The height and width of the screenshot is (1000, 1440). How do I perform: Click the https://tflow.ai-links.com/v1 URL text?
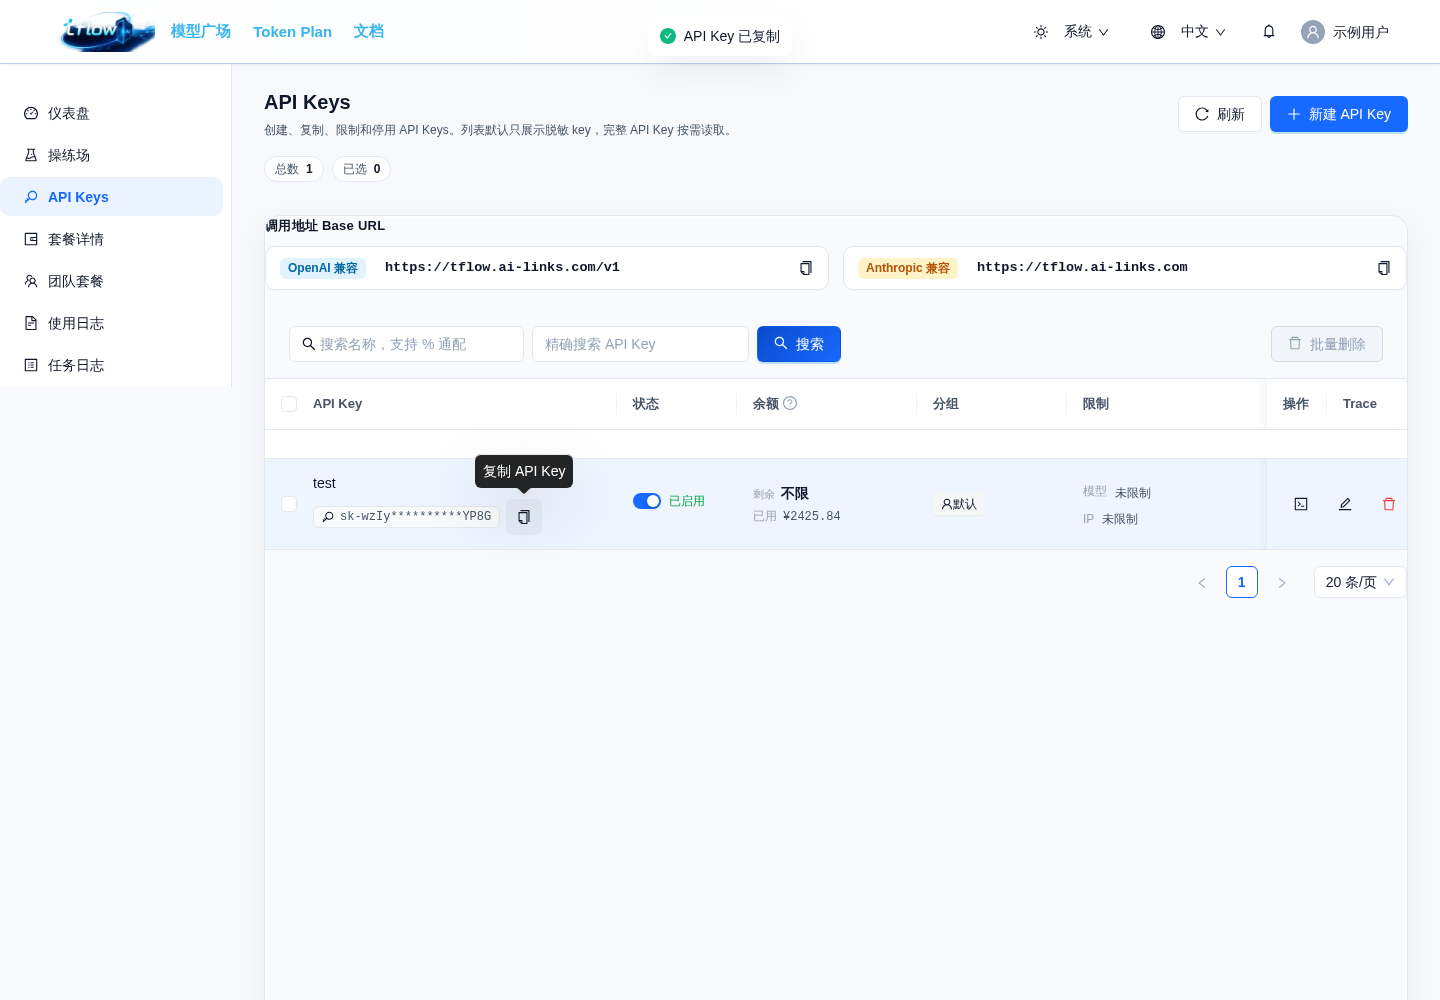click(502, 267)
